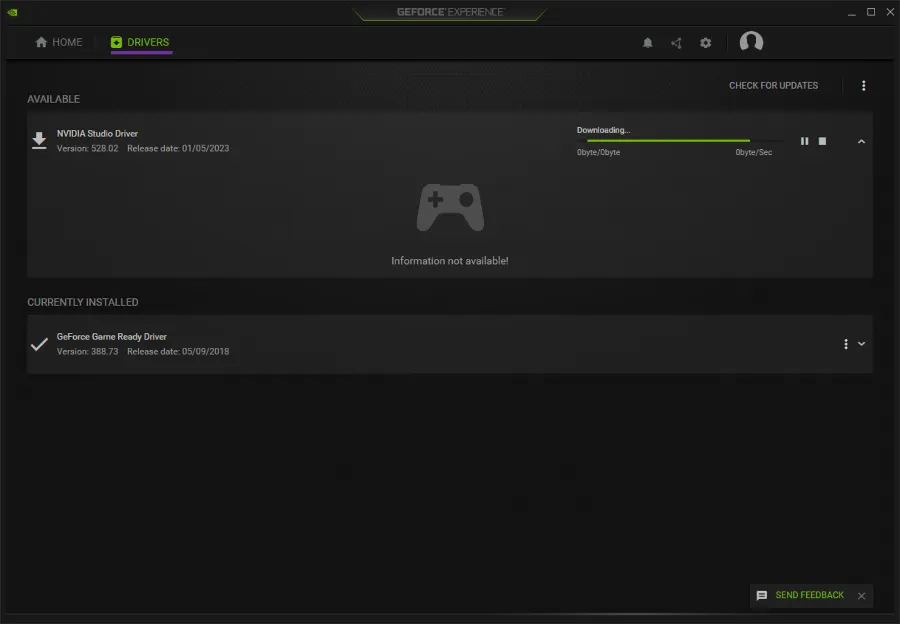This screenshot has width=900, height=624.
Task: Click the share icon
Action: click(x=676, y=42)
